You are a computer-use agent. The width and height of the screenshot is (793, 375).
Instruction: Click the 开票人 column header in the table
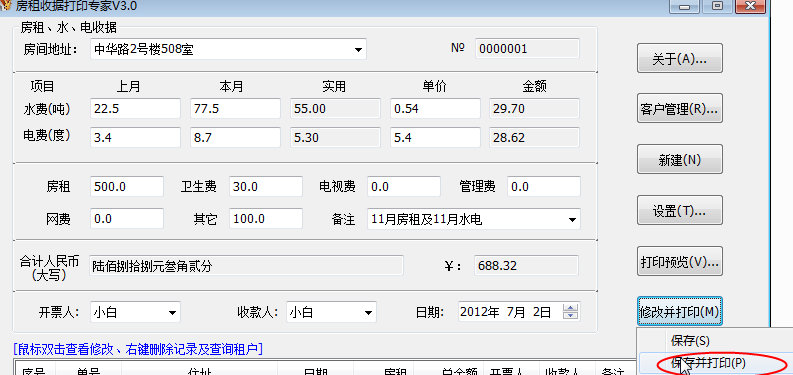[x=511, y=369]
